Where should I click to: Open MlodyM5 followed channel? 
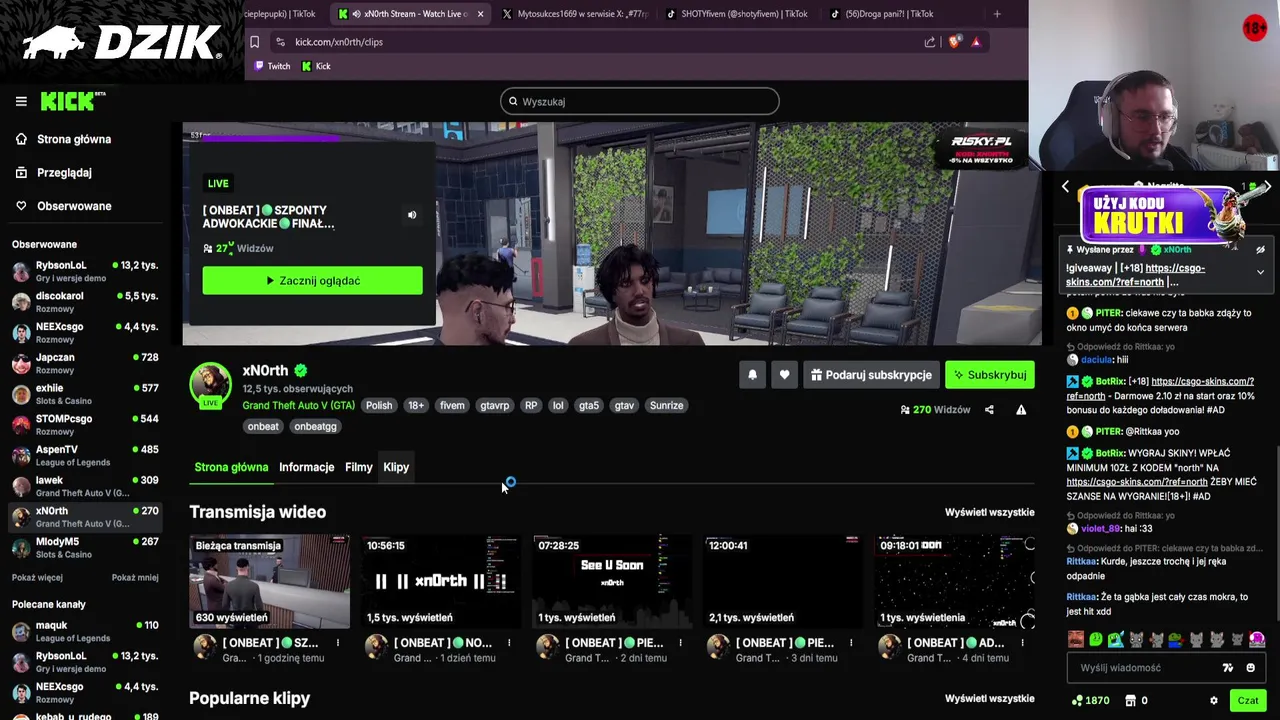coord(85,547)
